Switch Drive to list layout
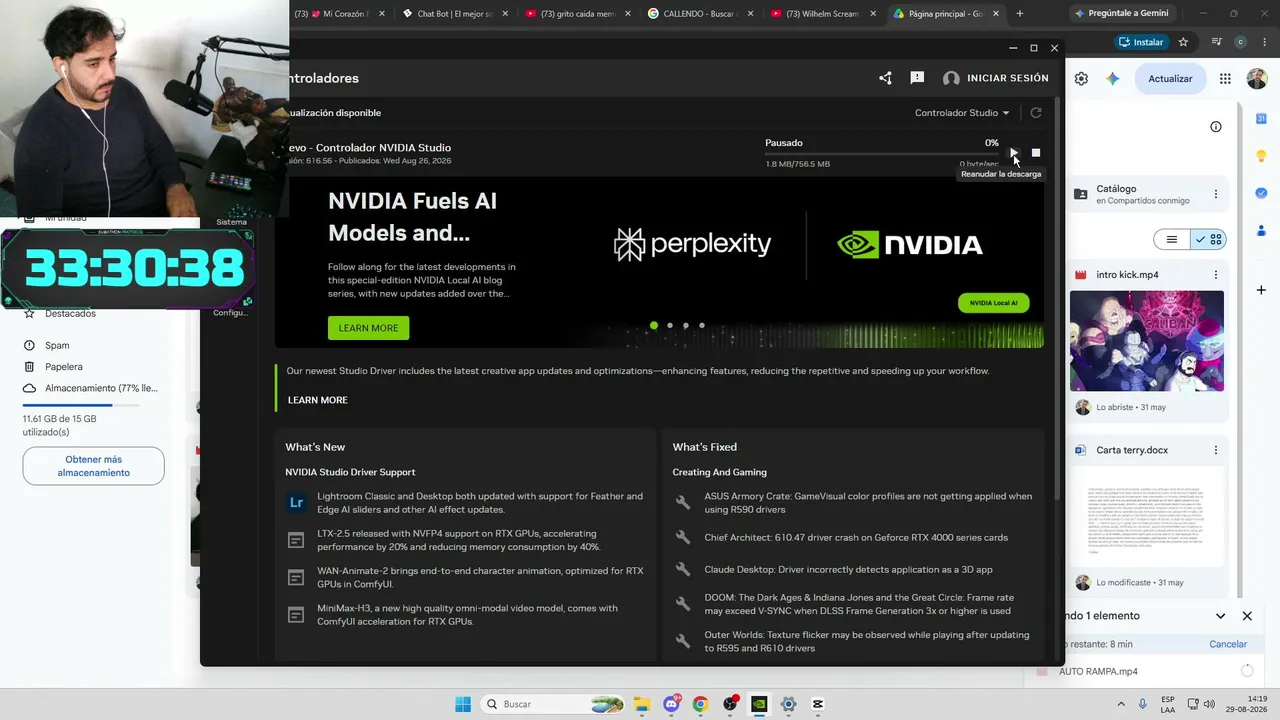Image resolution: width=1280 pixels, height=720 pixels. click(x=1172, y=240)
